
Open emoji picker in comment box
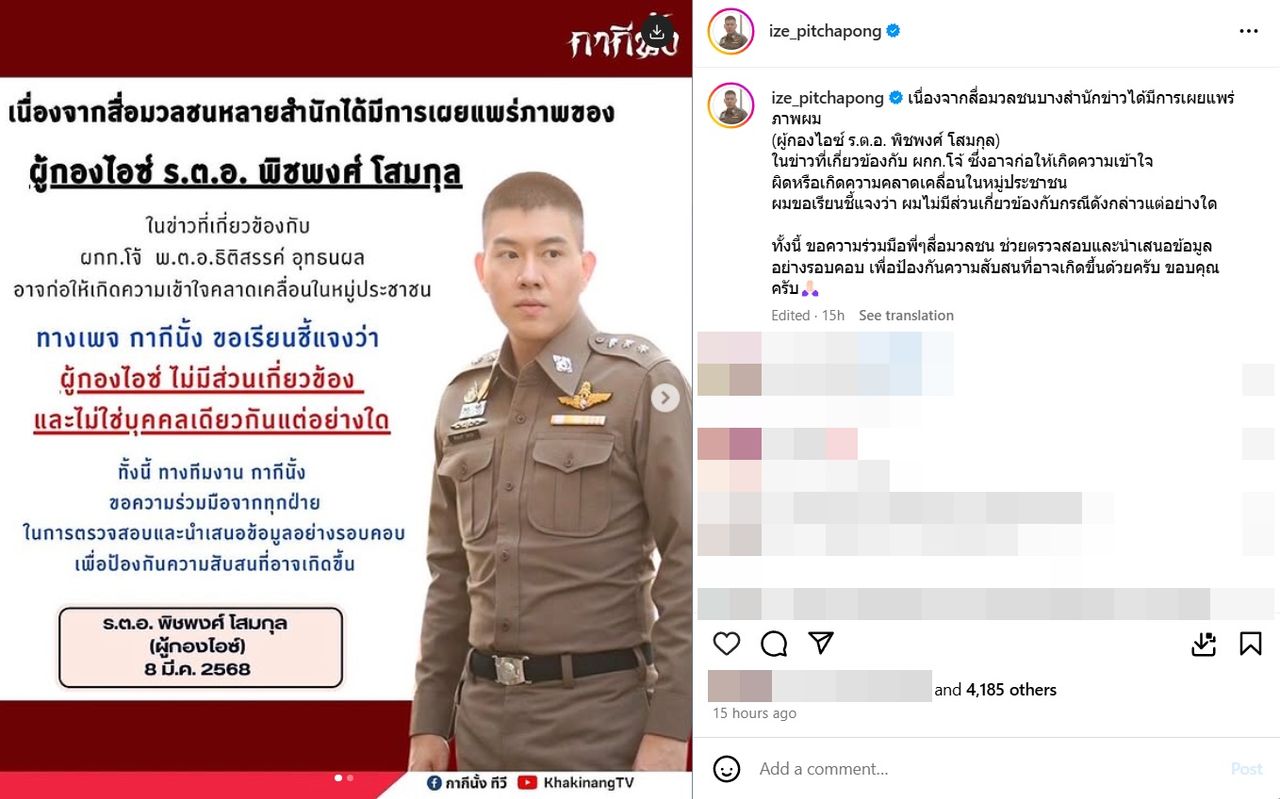tap(727, 769)
